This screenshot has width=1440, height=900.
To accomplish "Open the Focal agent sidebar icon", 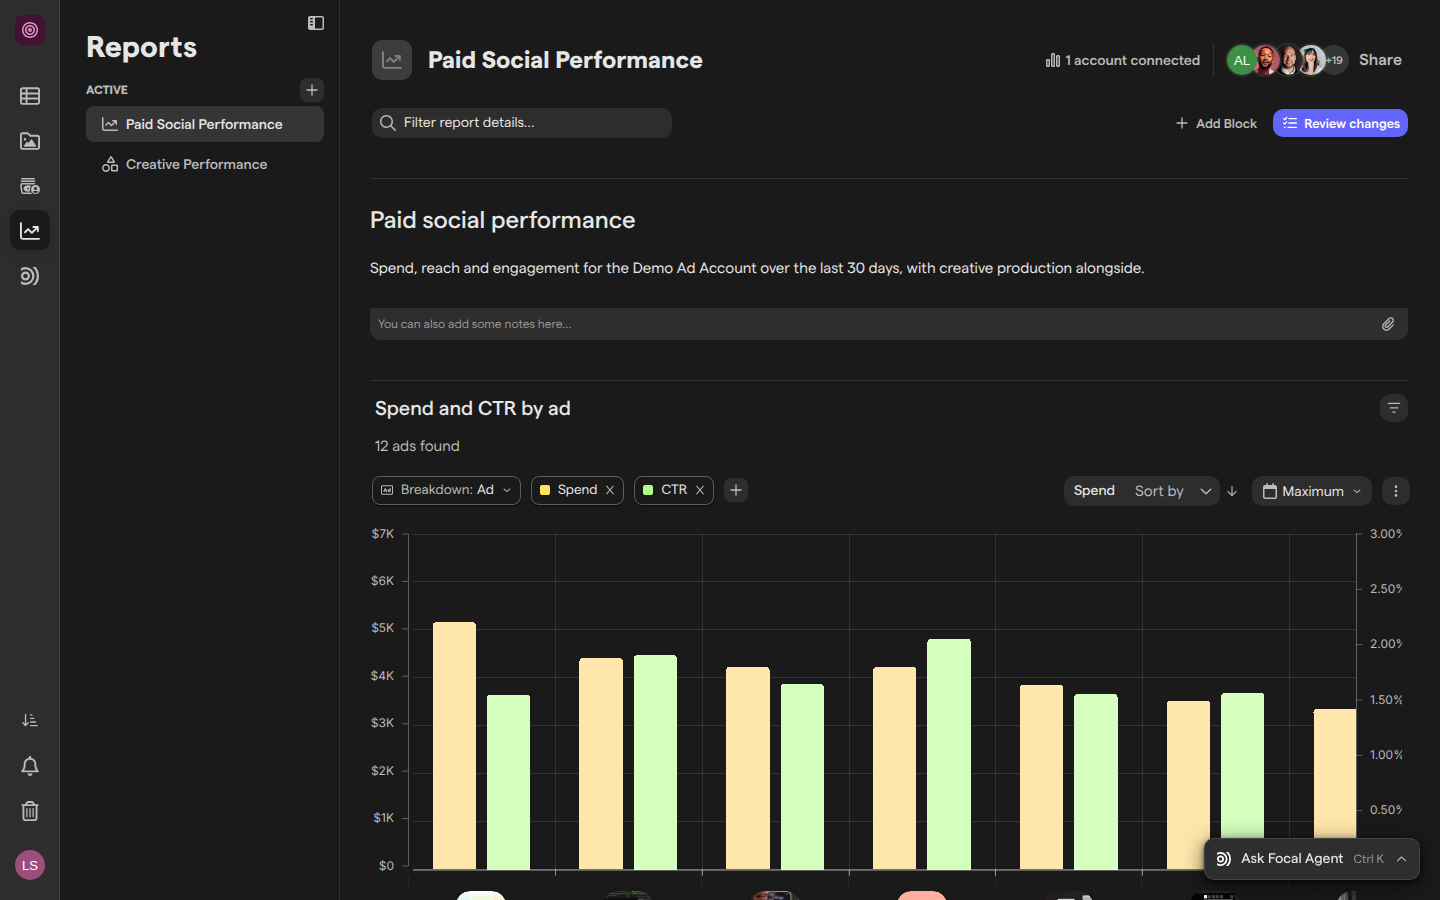I will tap(30, 276).
